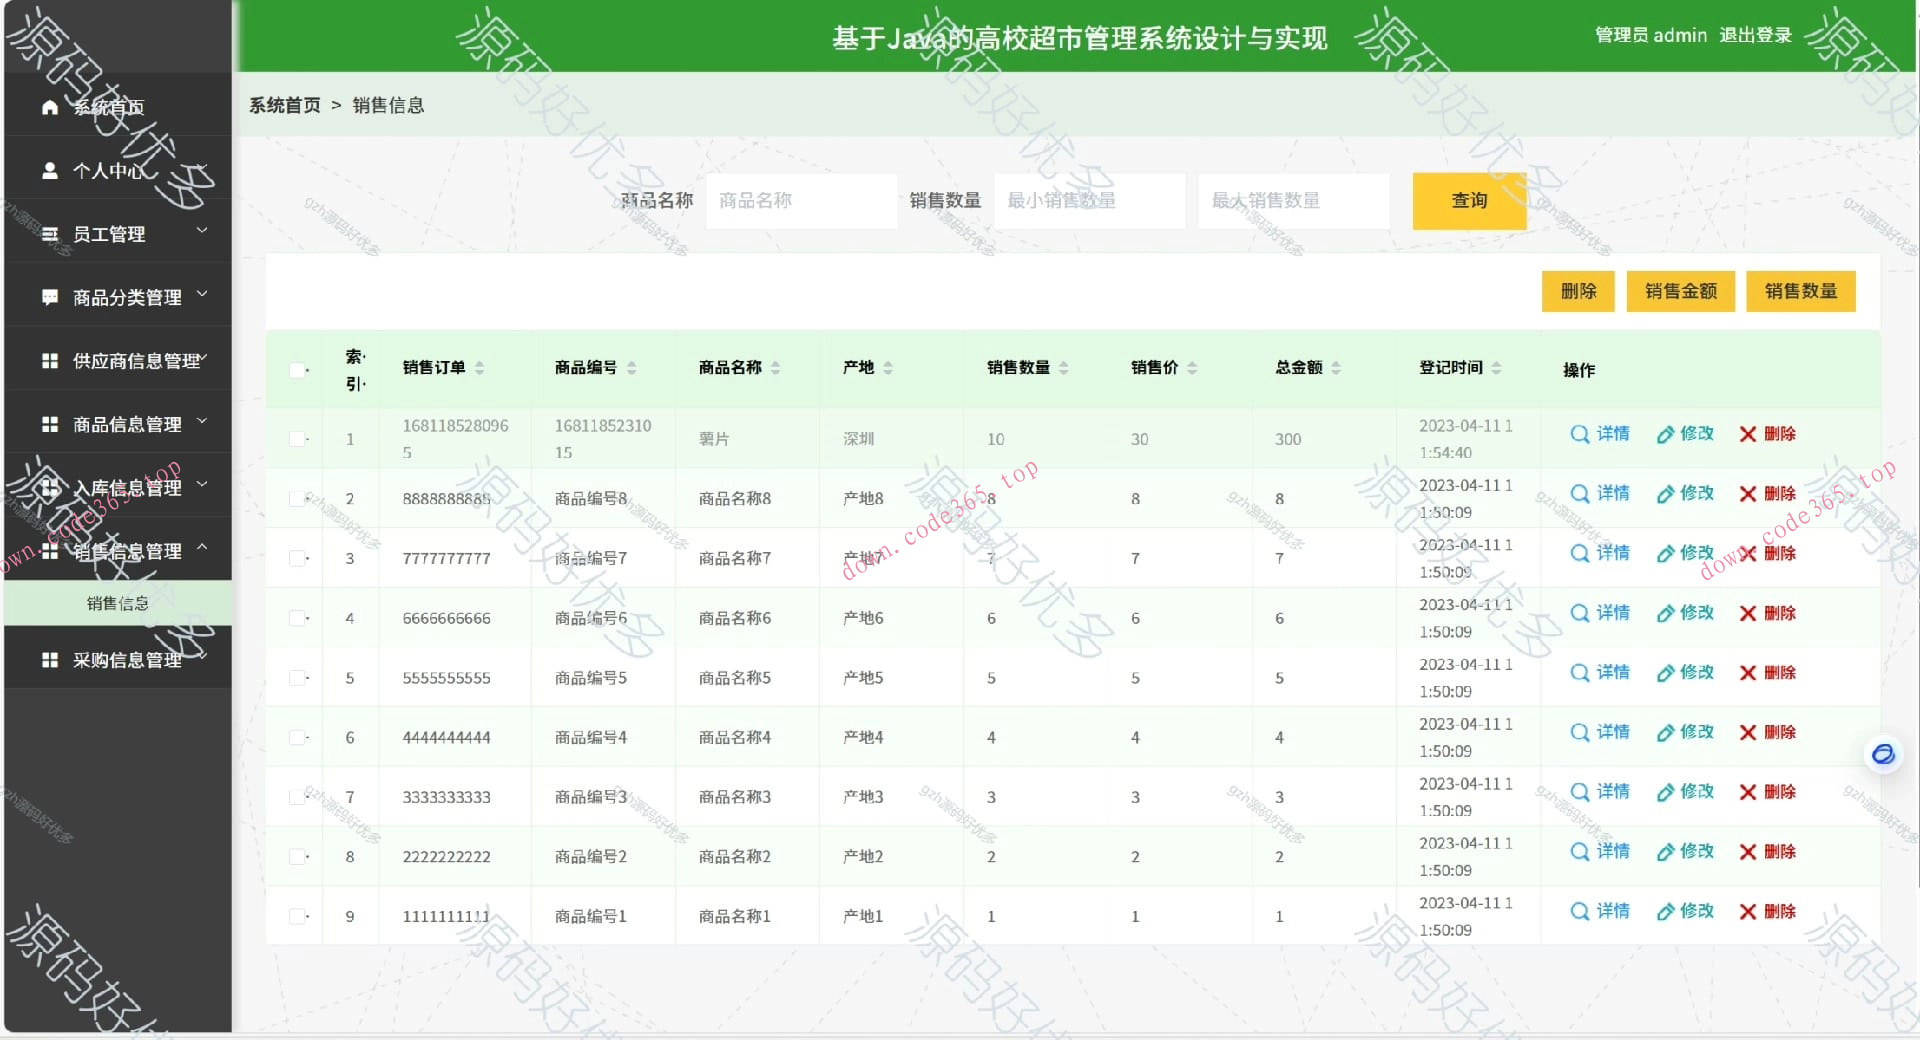Image resolution: width=1920 pixels, height=1040 pixels.
Task: Check the checkbox for 商品编号5 row
Action: (295, 677)
